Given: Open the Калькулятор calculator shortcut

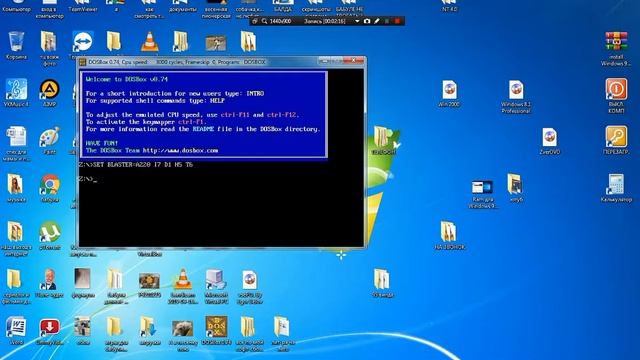Looking at the screenshot, I should (616, 185).
